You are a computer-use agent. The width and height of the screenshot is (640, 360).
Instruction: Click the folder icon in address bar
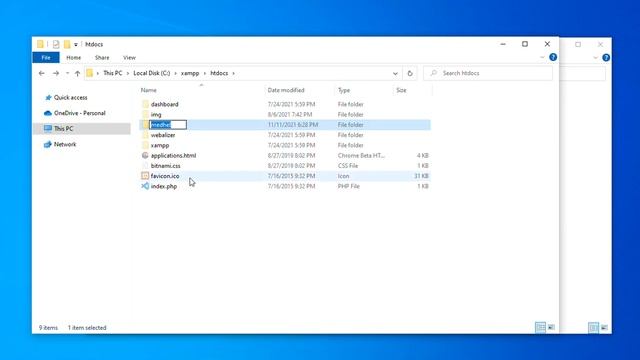click(89, 73)
